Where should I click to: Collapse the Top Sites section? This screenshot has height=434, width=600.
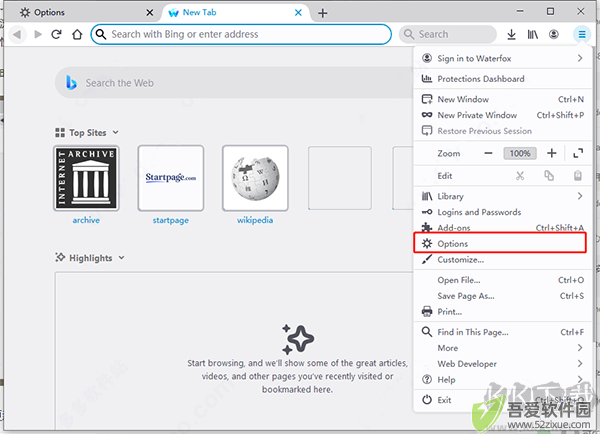(x=87, y=132)
